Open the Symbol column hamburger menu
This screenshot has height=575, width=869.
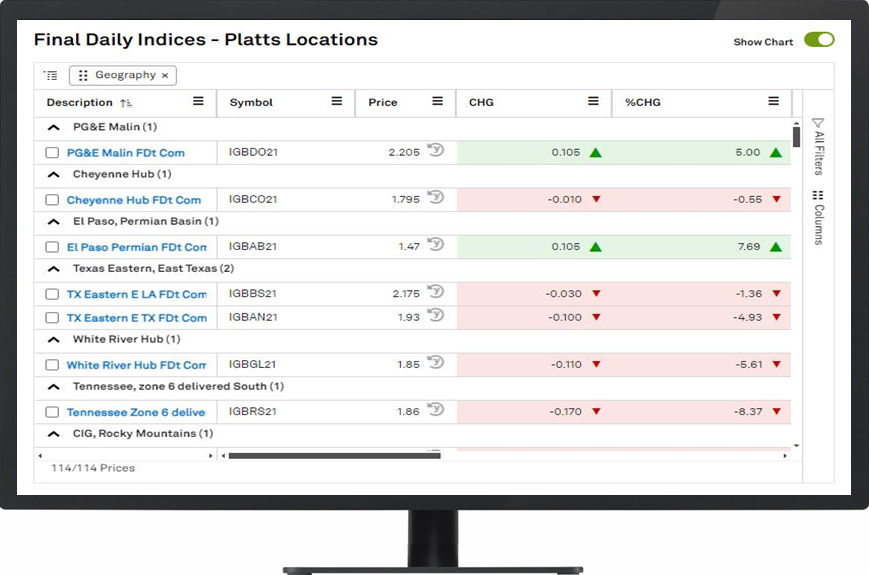coord(337,102)
